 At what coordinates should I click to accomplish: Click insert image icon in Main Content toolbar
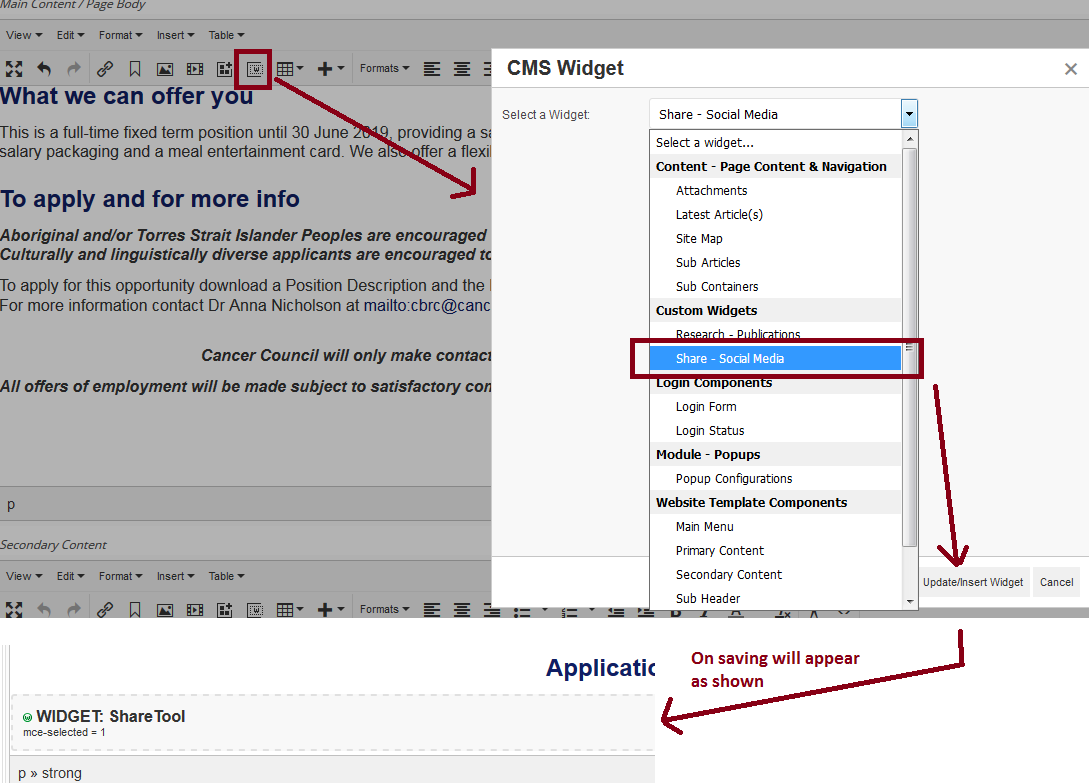pos(165,69)
